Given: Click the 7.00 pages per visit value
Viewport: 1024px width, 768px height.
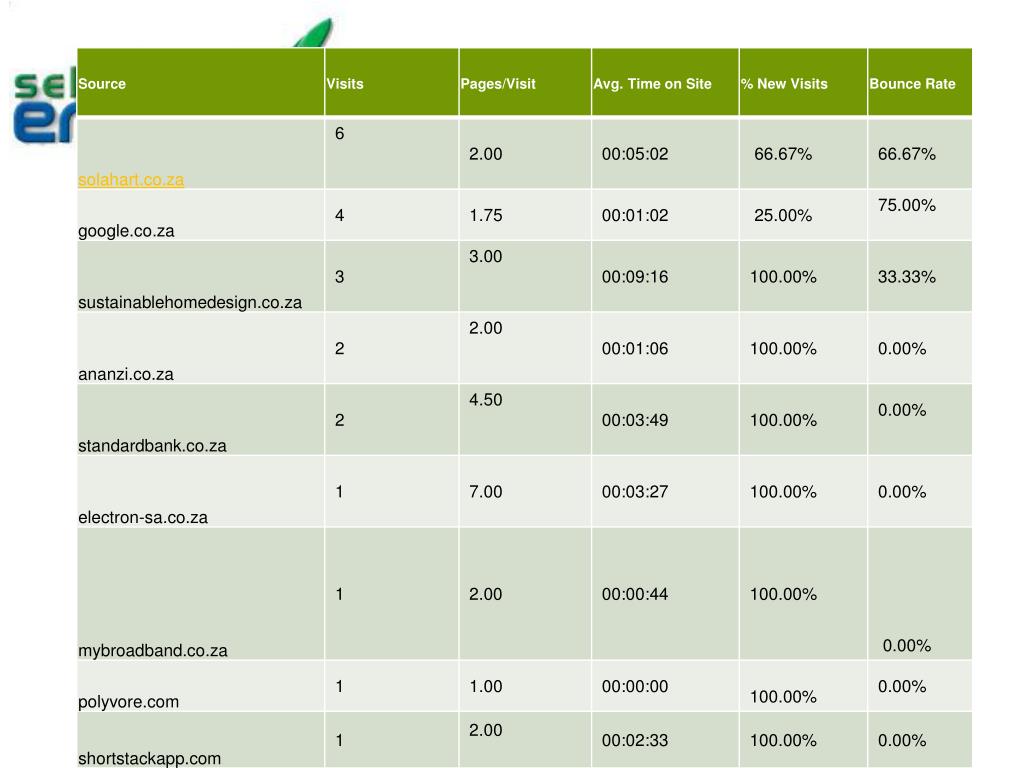Looking at the screenshot, I should (x=485, y=492).
